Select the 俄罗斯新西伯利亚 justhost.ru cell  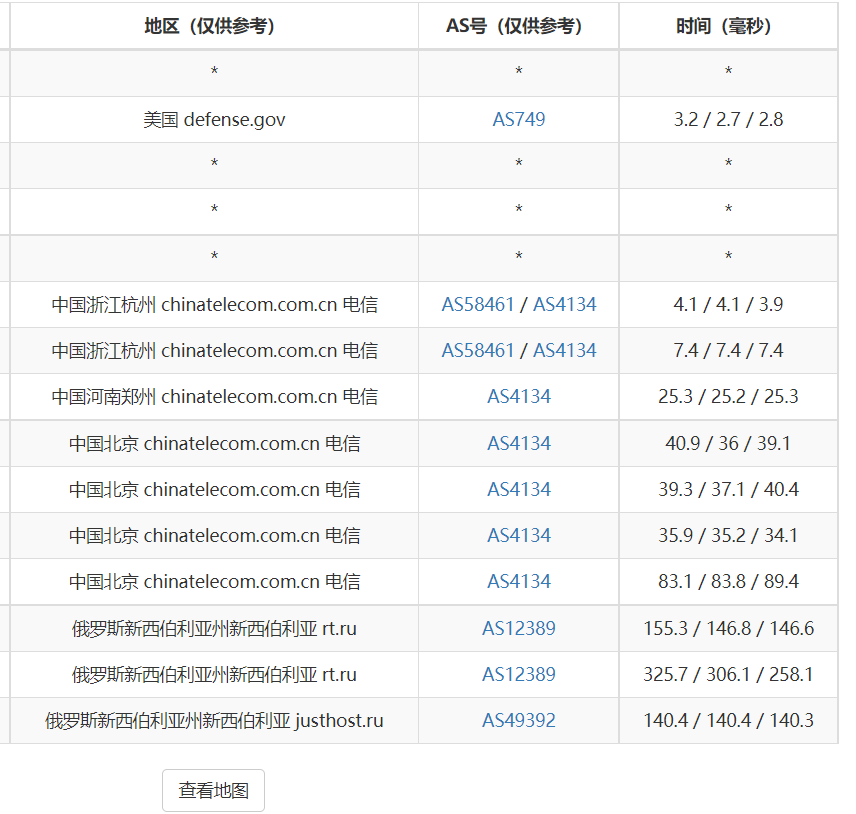(x=214, y=721)
